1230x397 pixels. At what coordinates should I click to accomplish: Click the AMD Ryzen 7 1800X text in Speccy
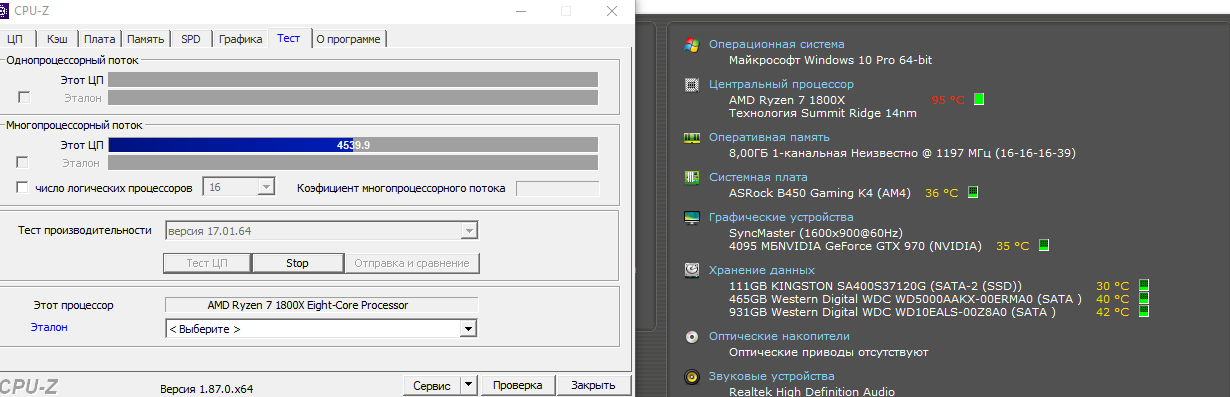[x=787, y=100]
